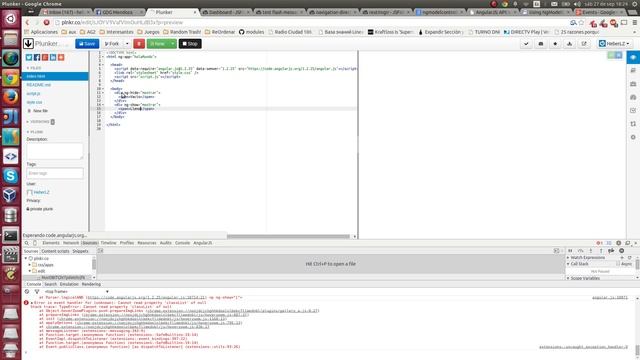The image size is (640, 360).
Task: Open the settings gear in right sidebar
Action: 633,137
